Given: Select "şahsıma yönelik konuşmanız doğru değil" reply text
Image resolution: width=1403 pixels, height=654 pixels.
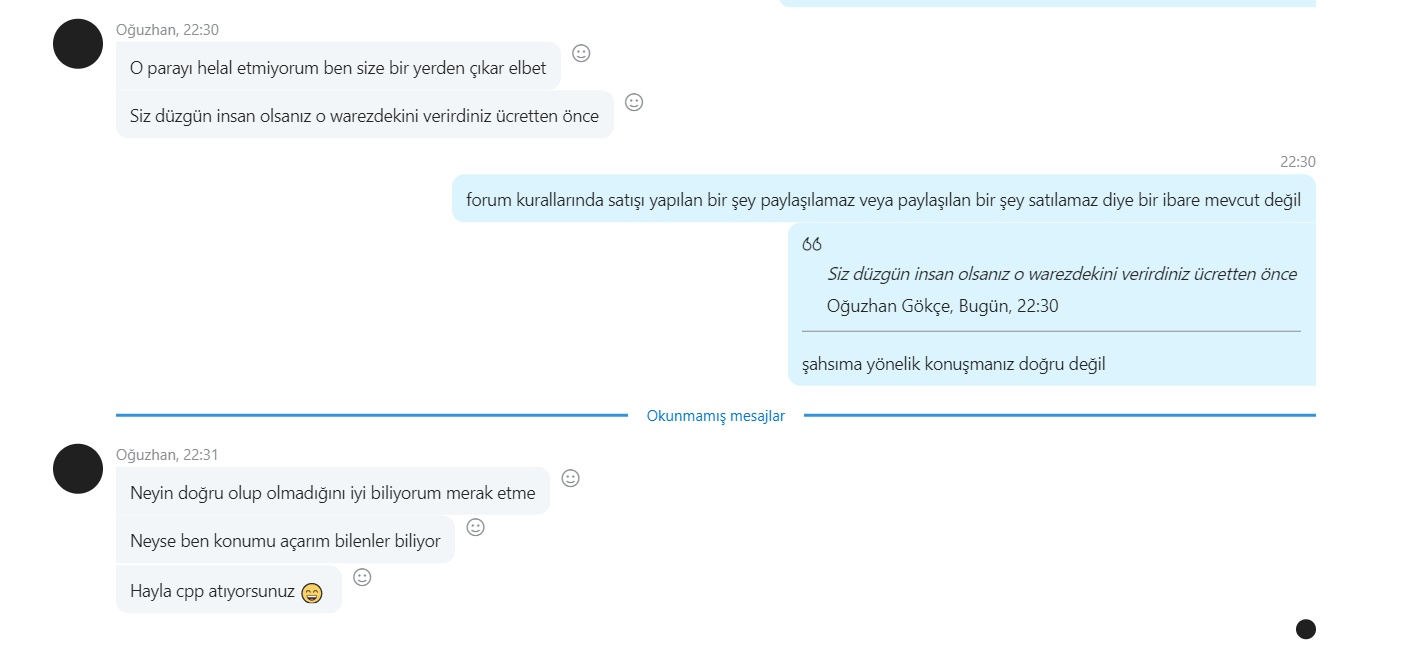Looking at the screenshot, I should [x=954, y=364].
